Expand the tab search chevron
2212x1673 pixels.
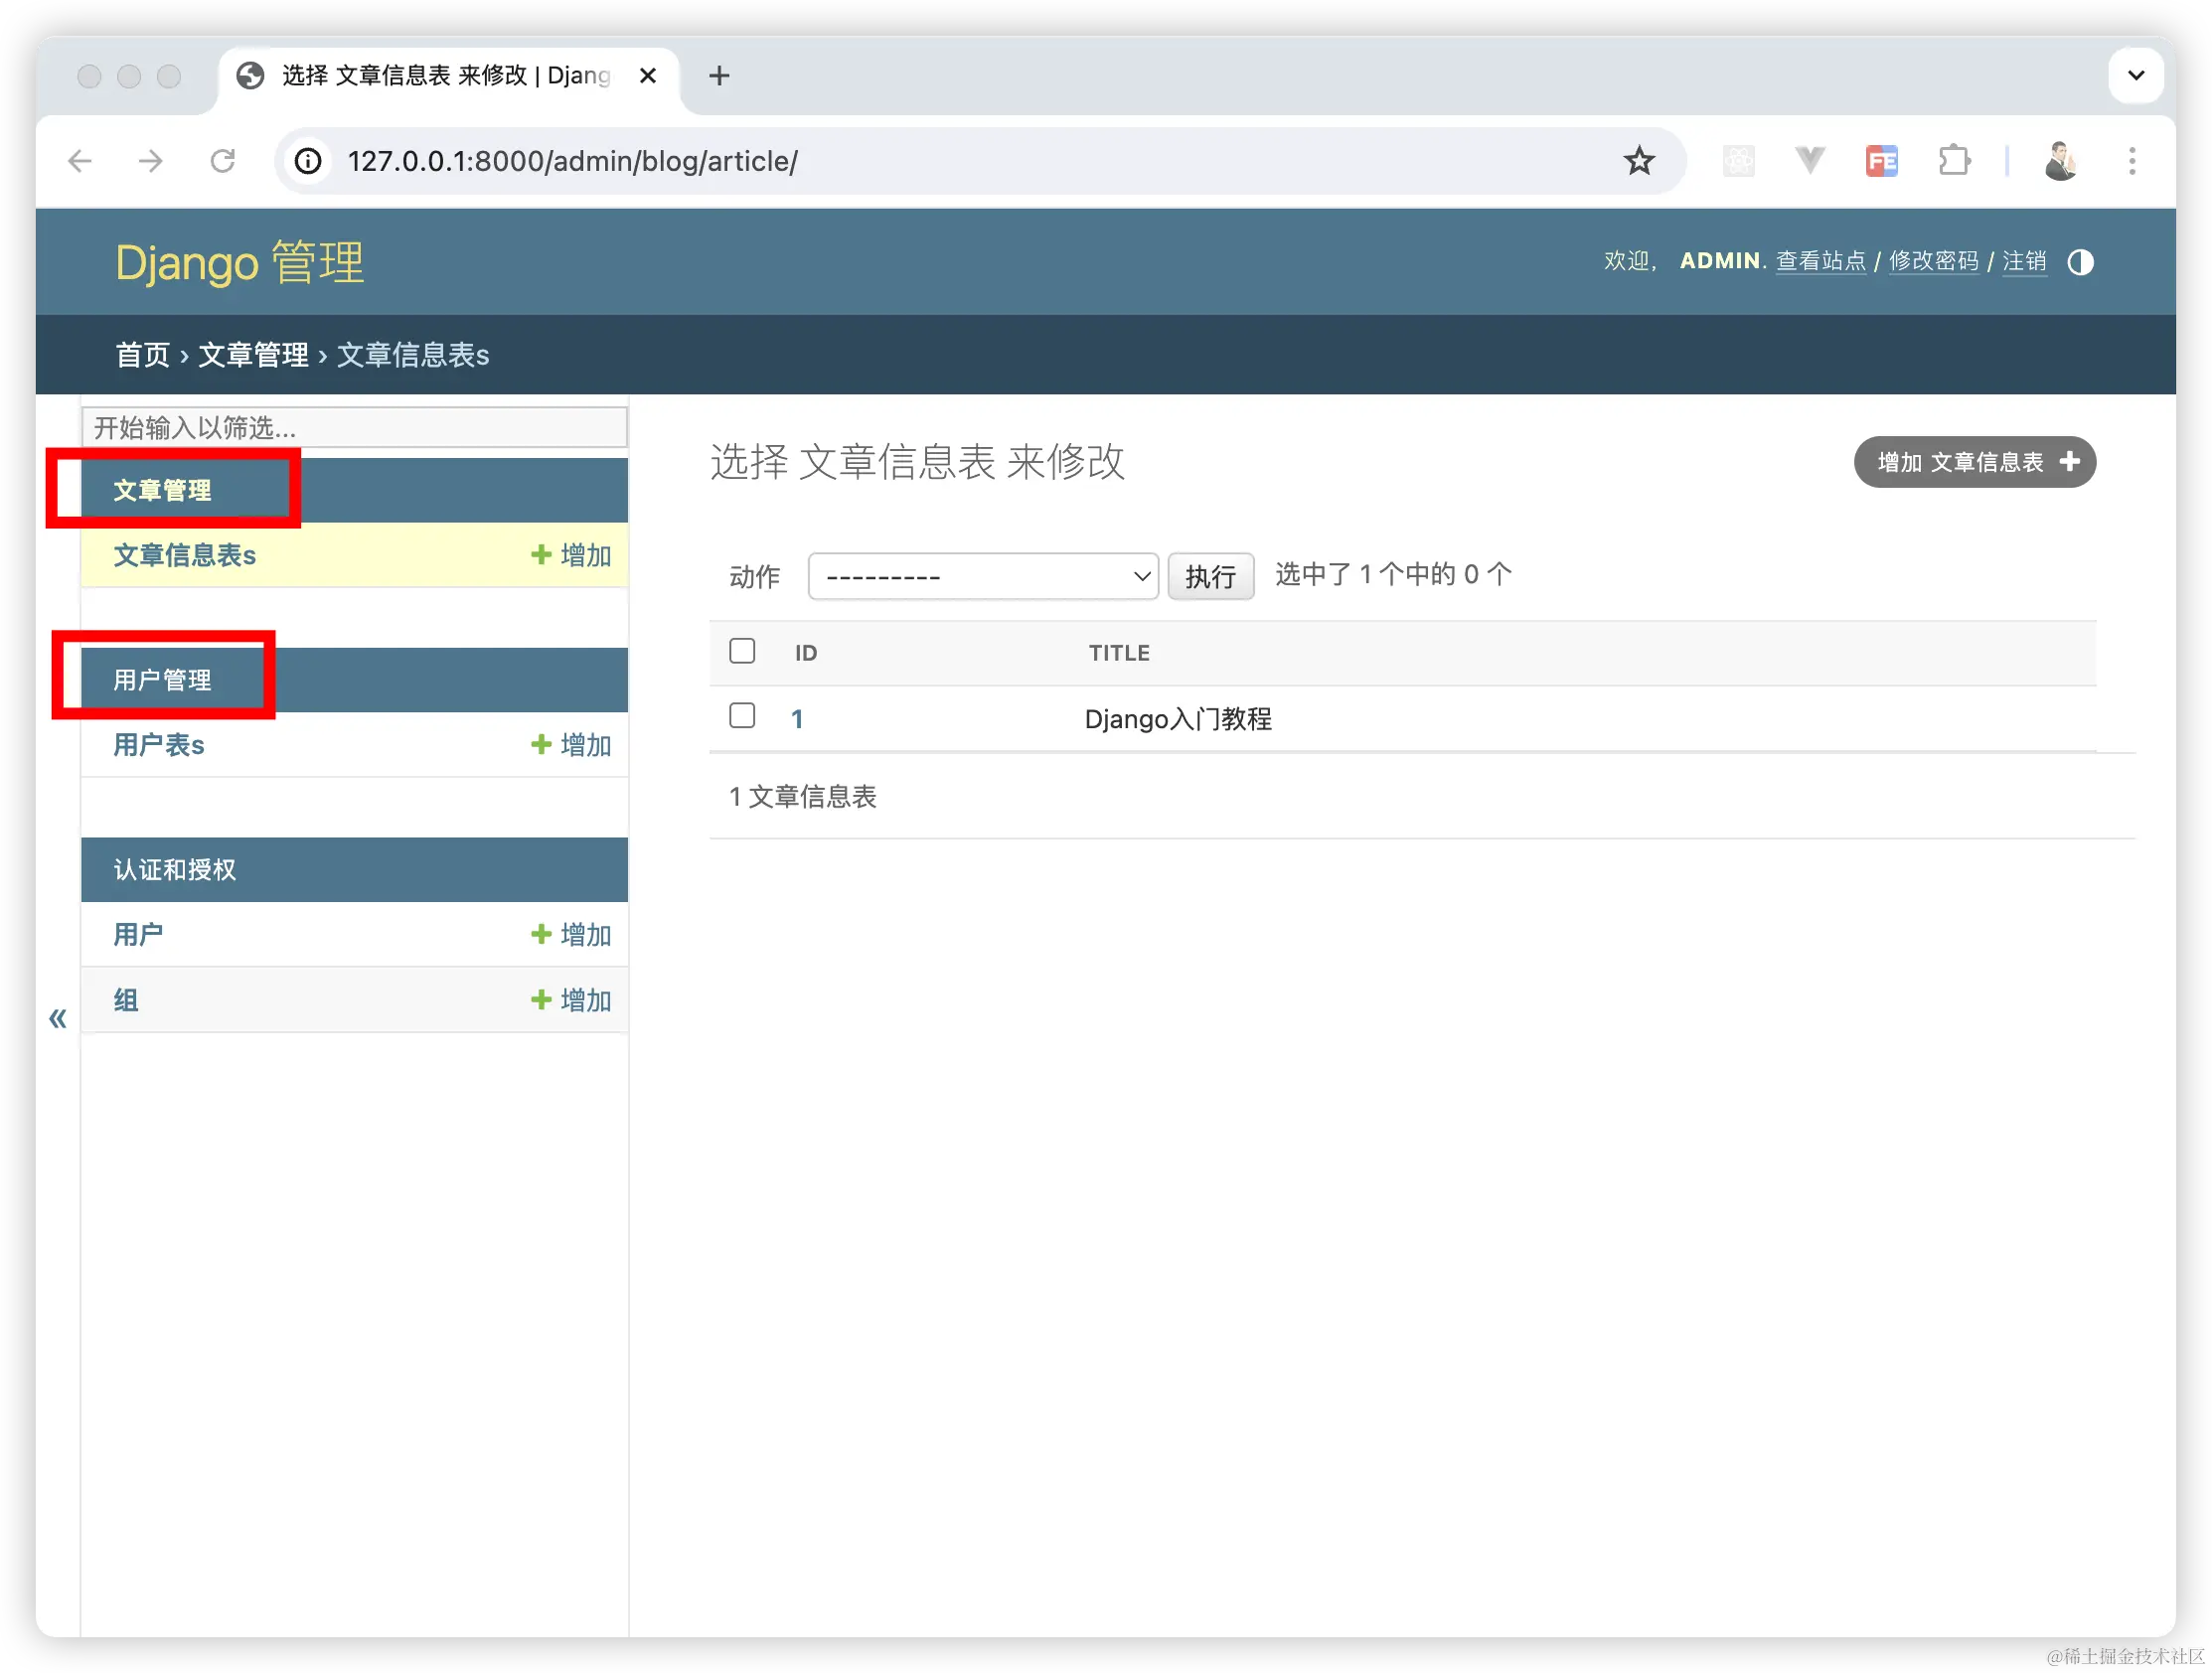[2135, 75]
